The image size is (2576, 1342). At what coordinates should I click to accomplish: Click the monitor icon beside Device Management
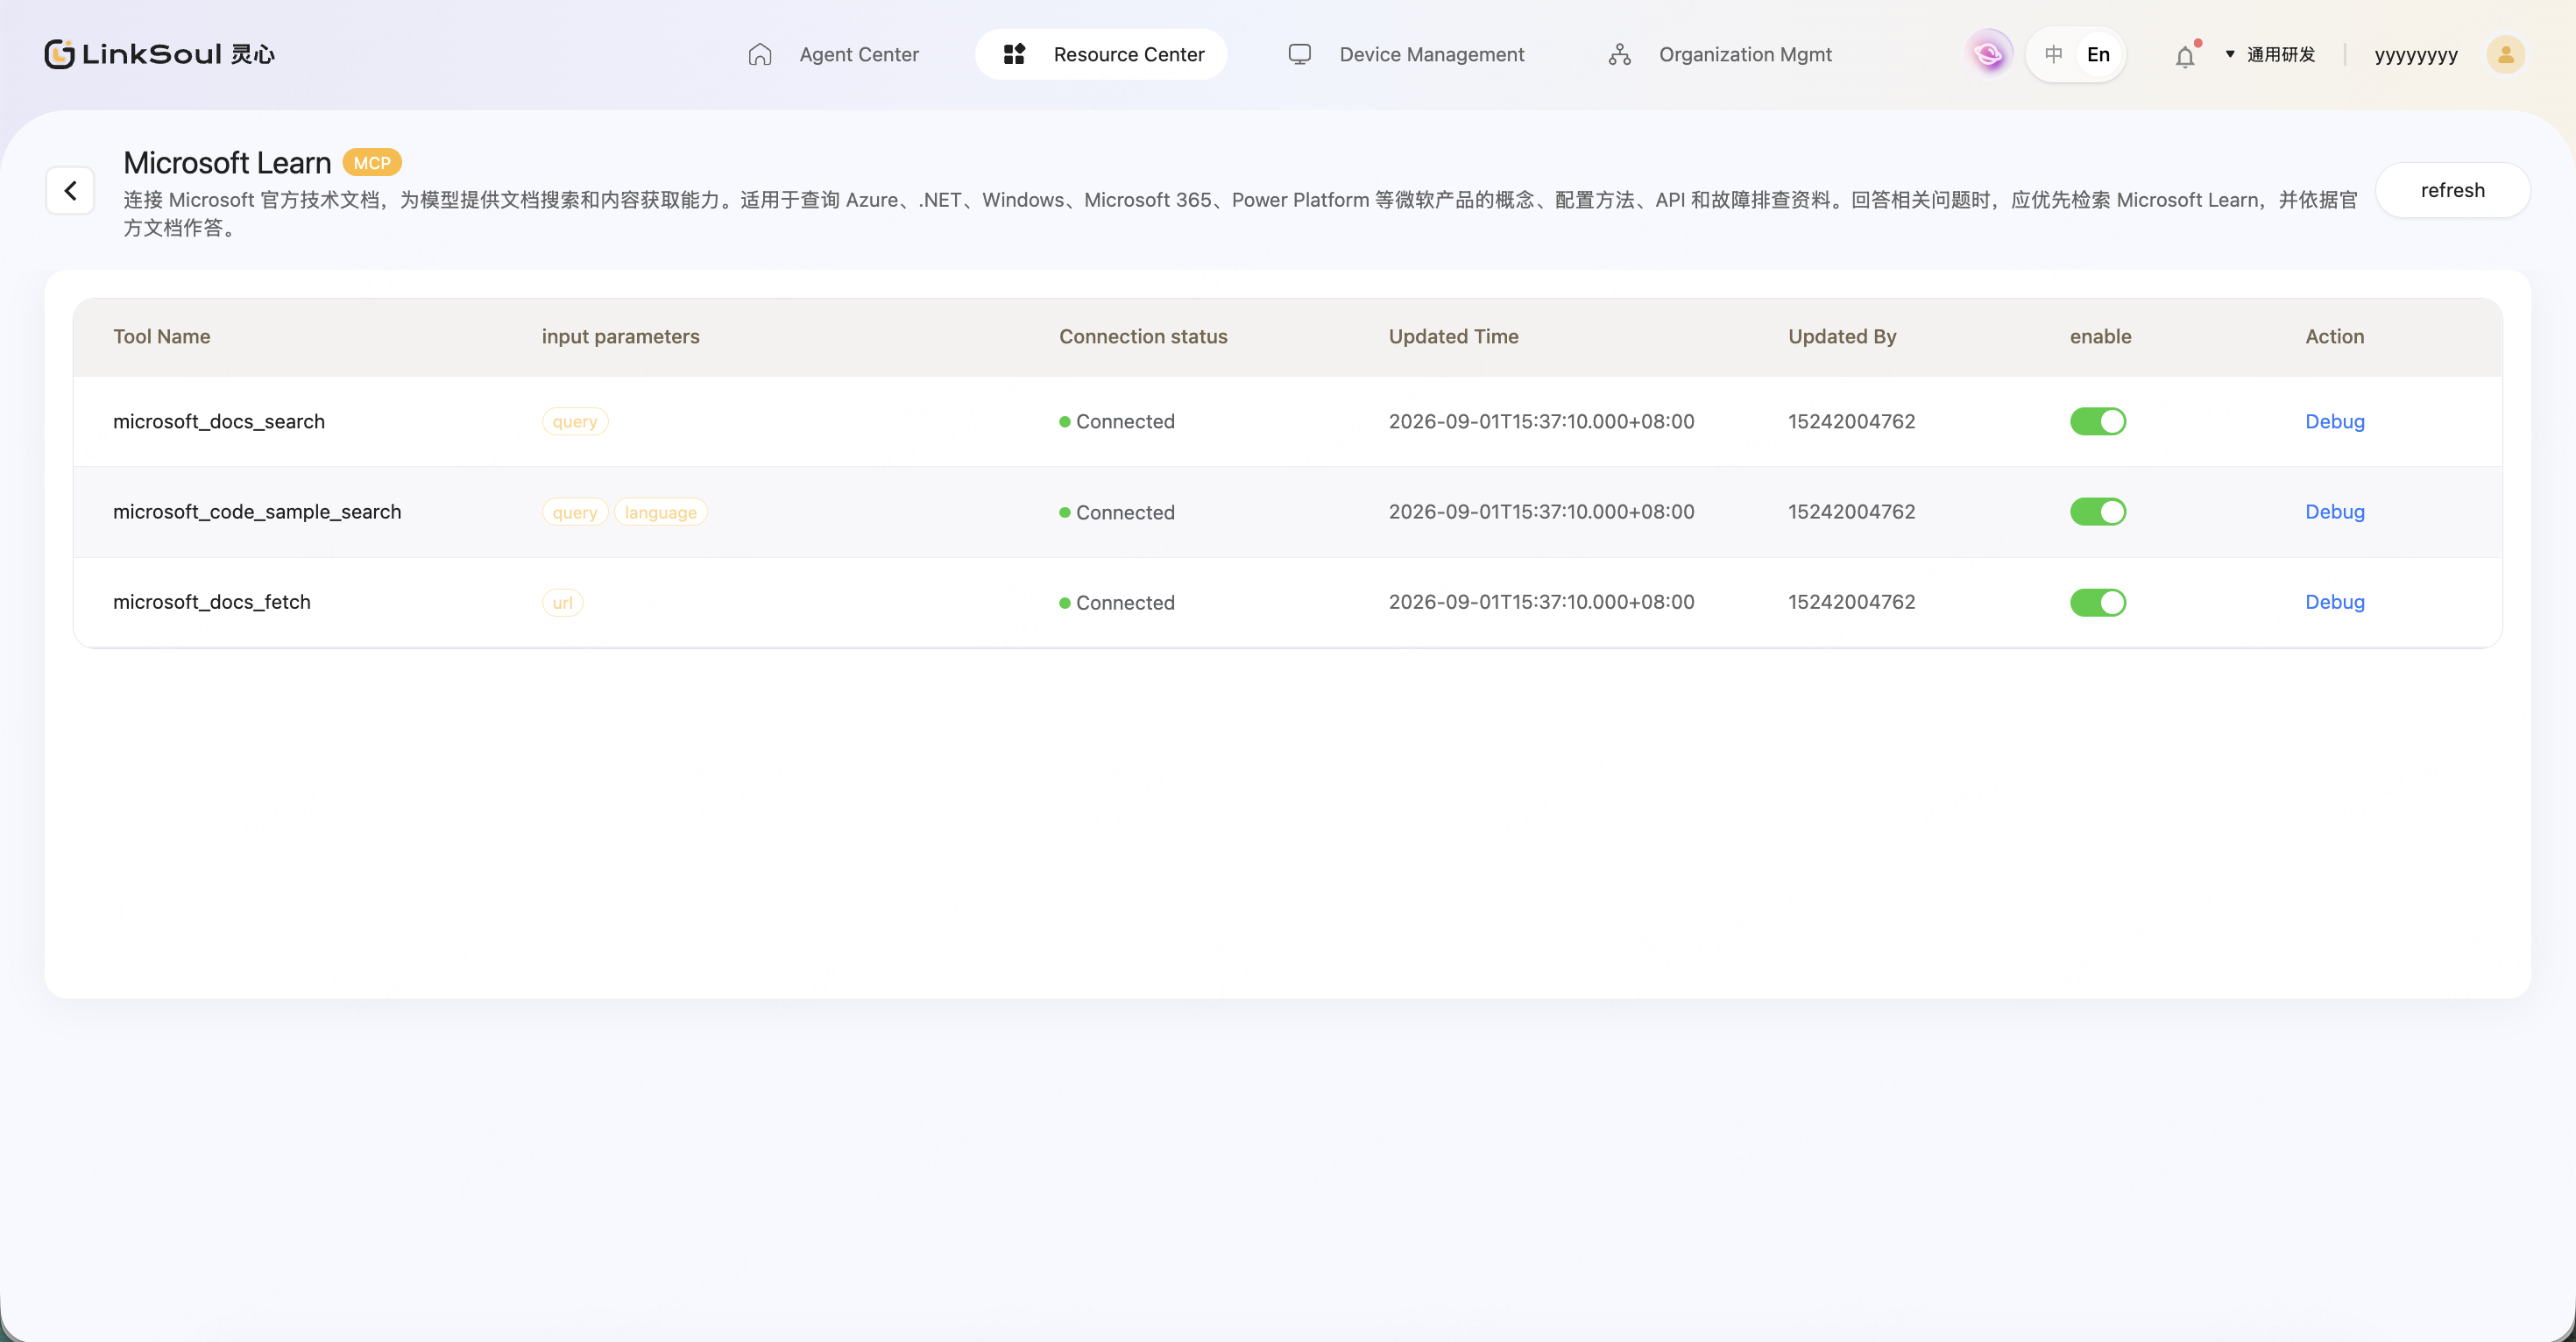click(x=1299, y=54)
